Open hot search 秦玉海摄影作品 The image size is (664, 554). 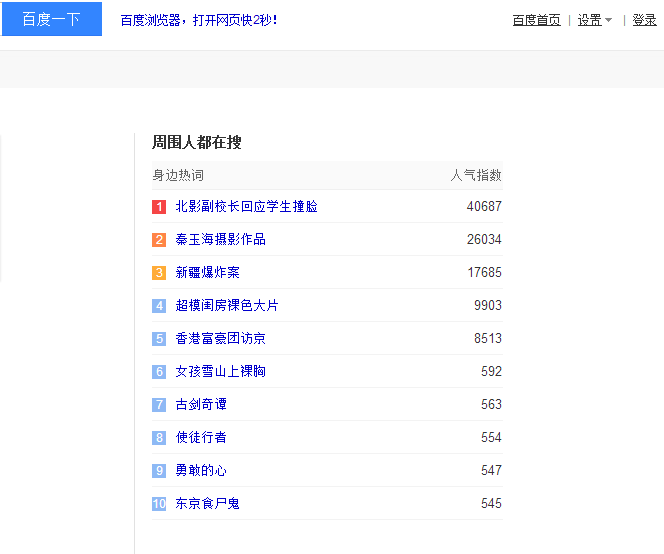click(x=221, y=239)
